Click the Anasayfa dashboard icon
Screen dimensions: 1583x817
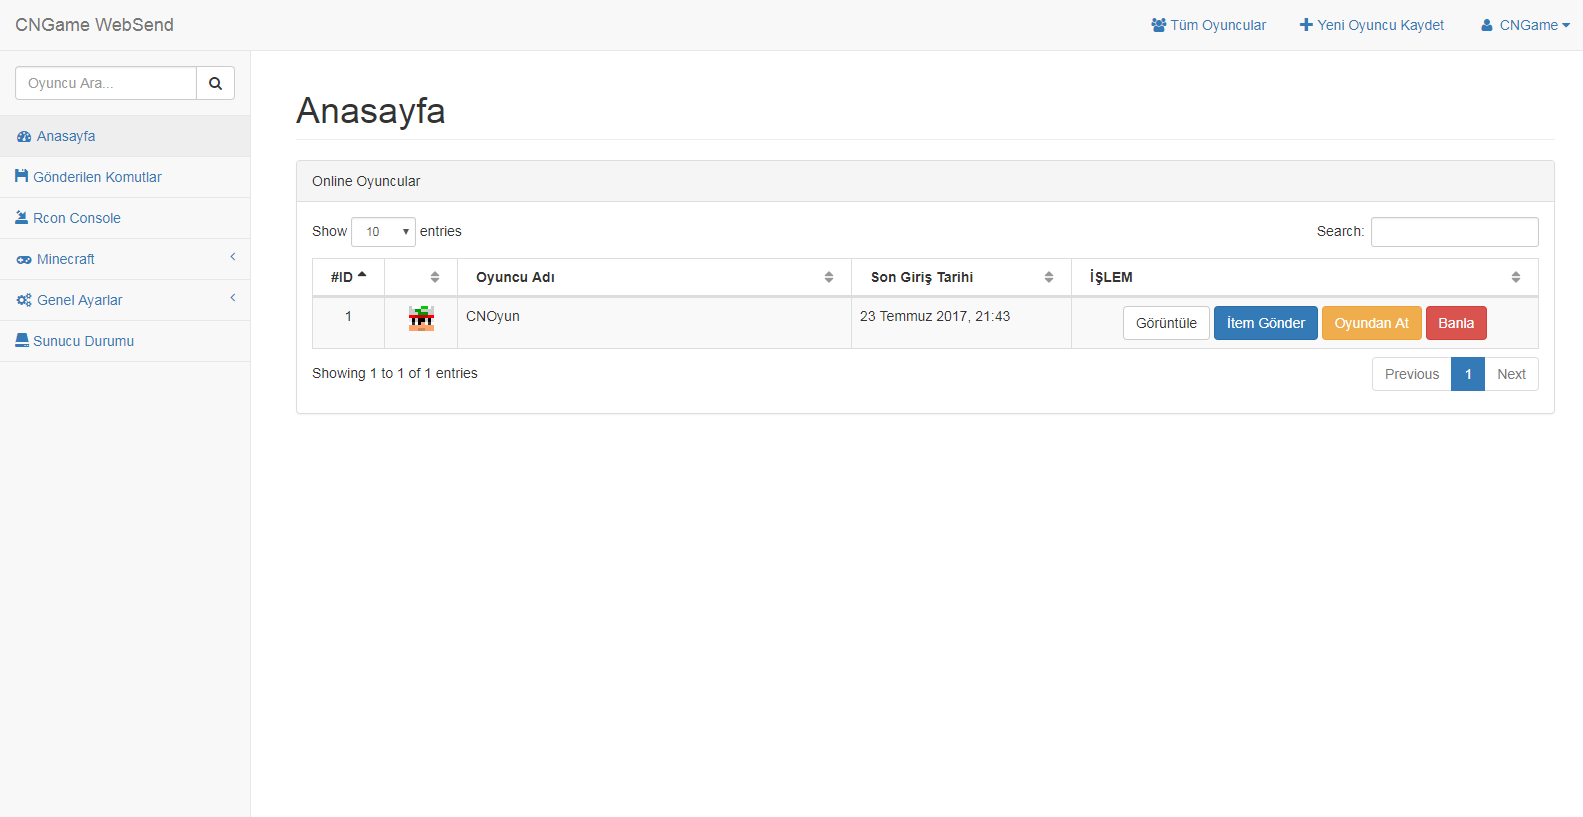(x=24, y=137)
